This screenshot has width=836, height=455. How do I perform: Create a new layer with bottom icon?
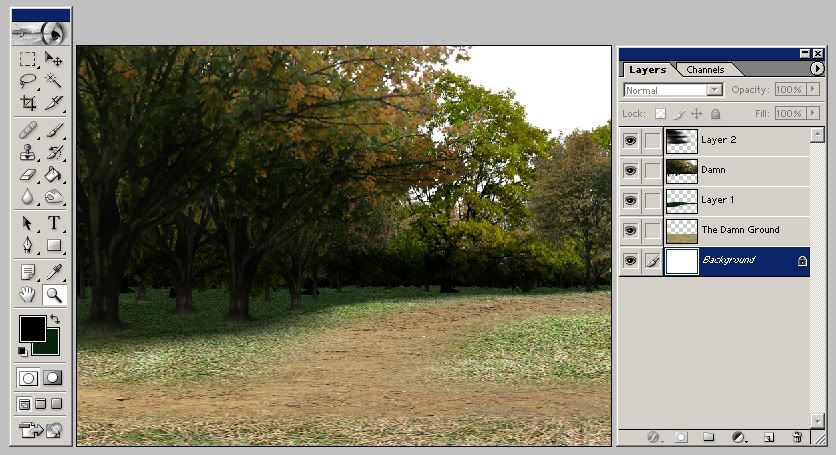[x=769, y=437]
